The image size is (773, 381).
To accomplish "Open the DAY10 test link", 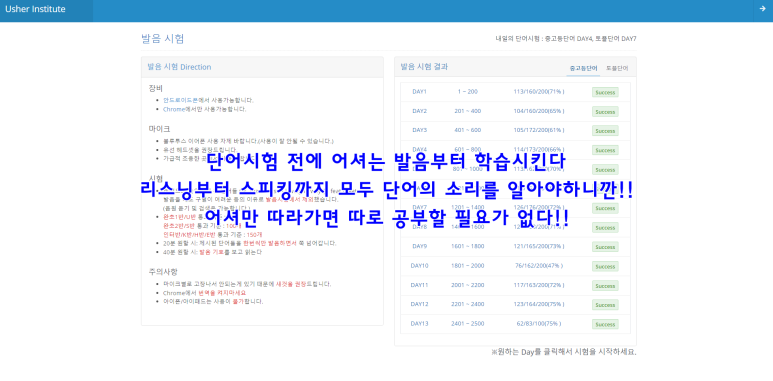I will pos(419,265).
